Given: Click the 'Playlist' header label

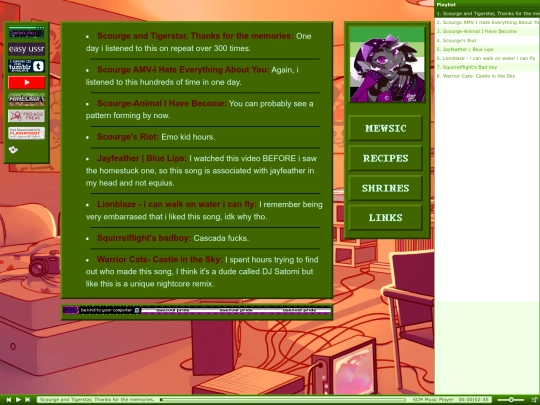Looking at the screenshot, I should 446,4.
